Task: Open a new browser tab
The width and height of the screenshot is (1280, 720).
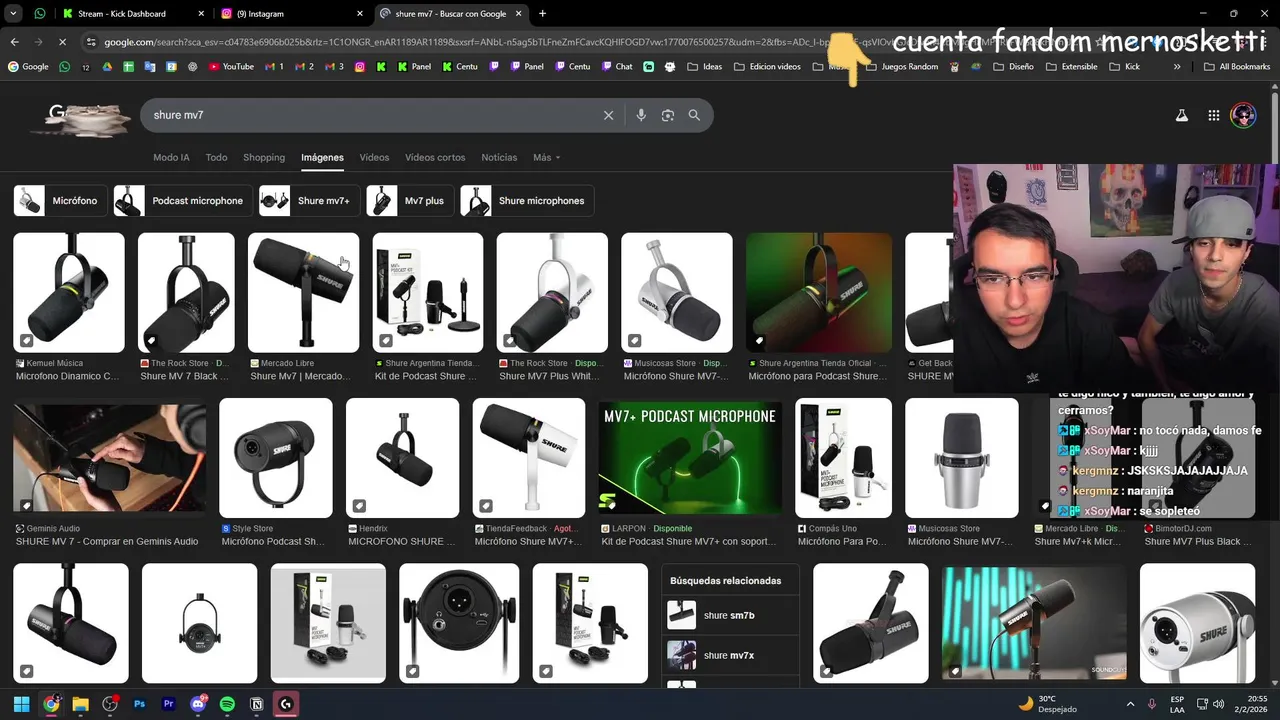Action: click(x=542, y=14)
